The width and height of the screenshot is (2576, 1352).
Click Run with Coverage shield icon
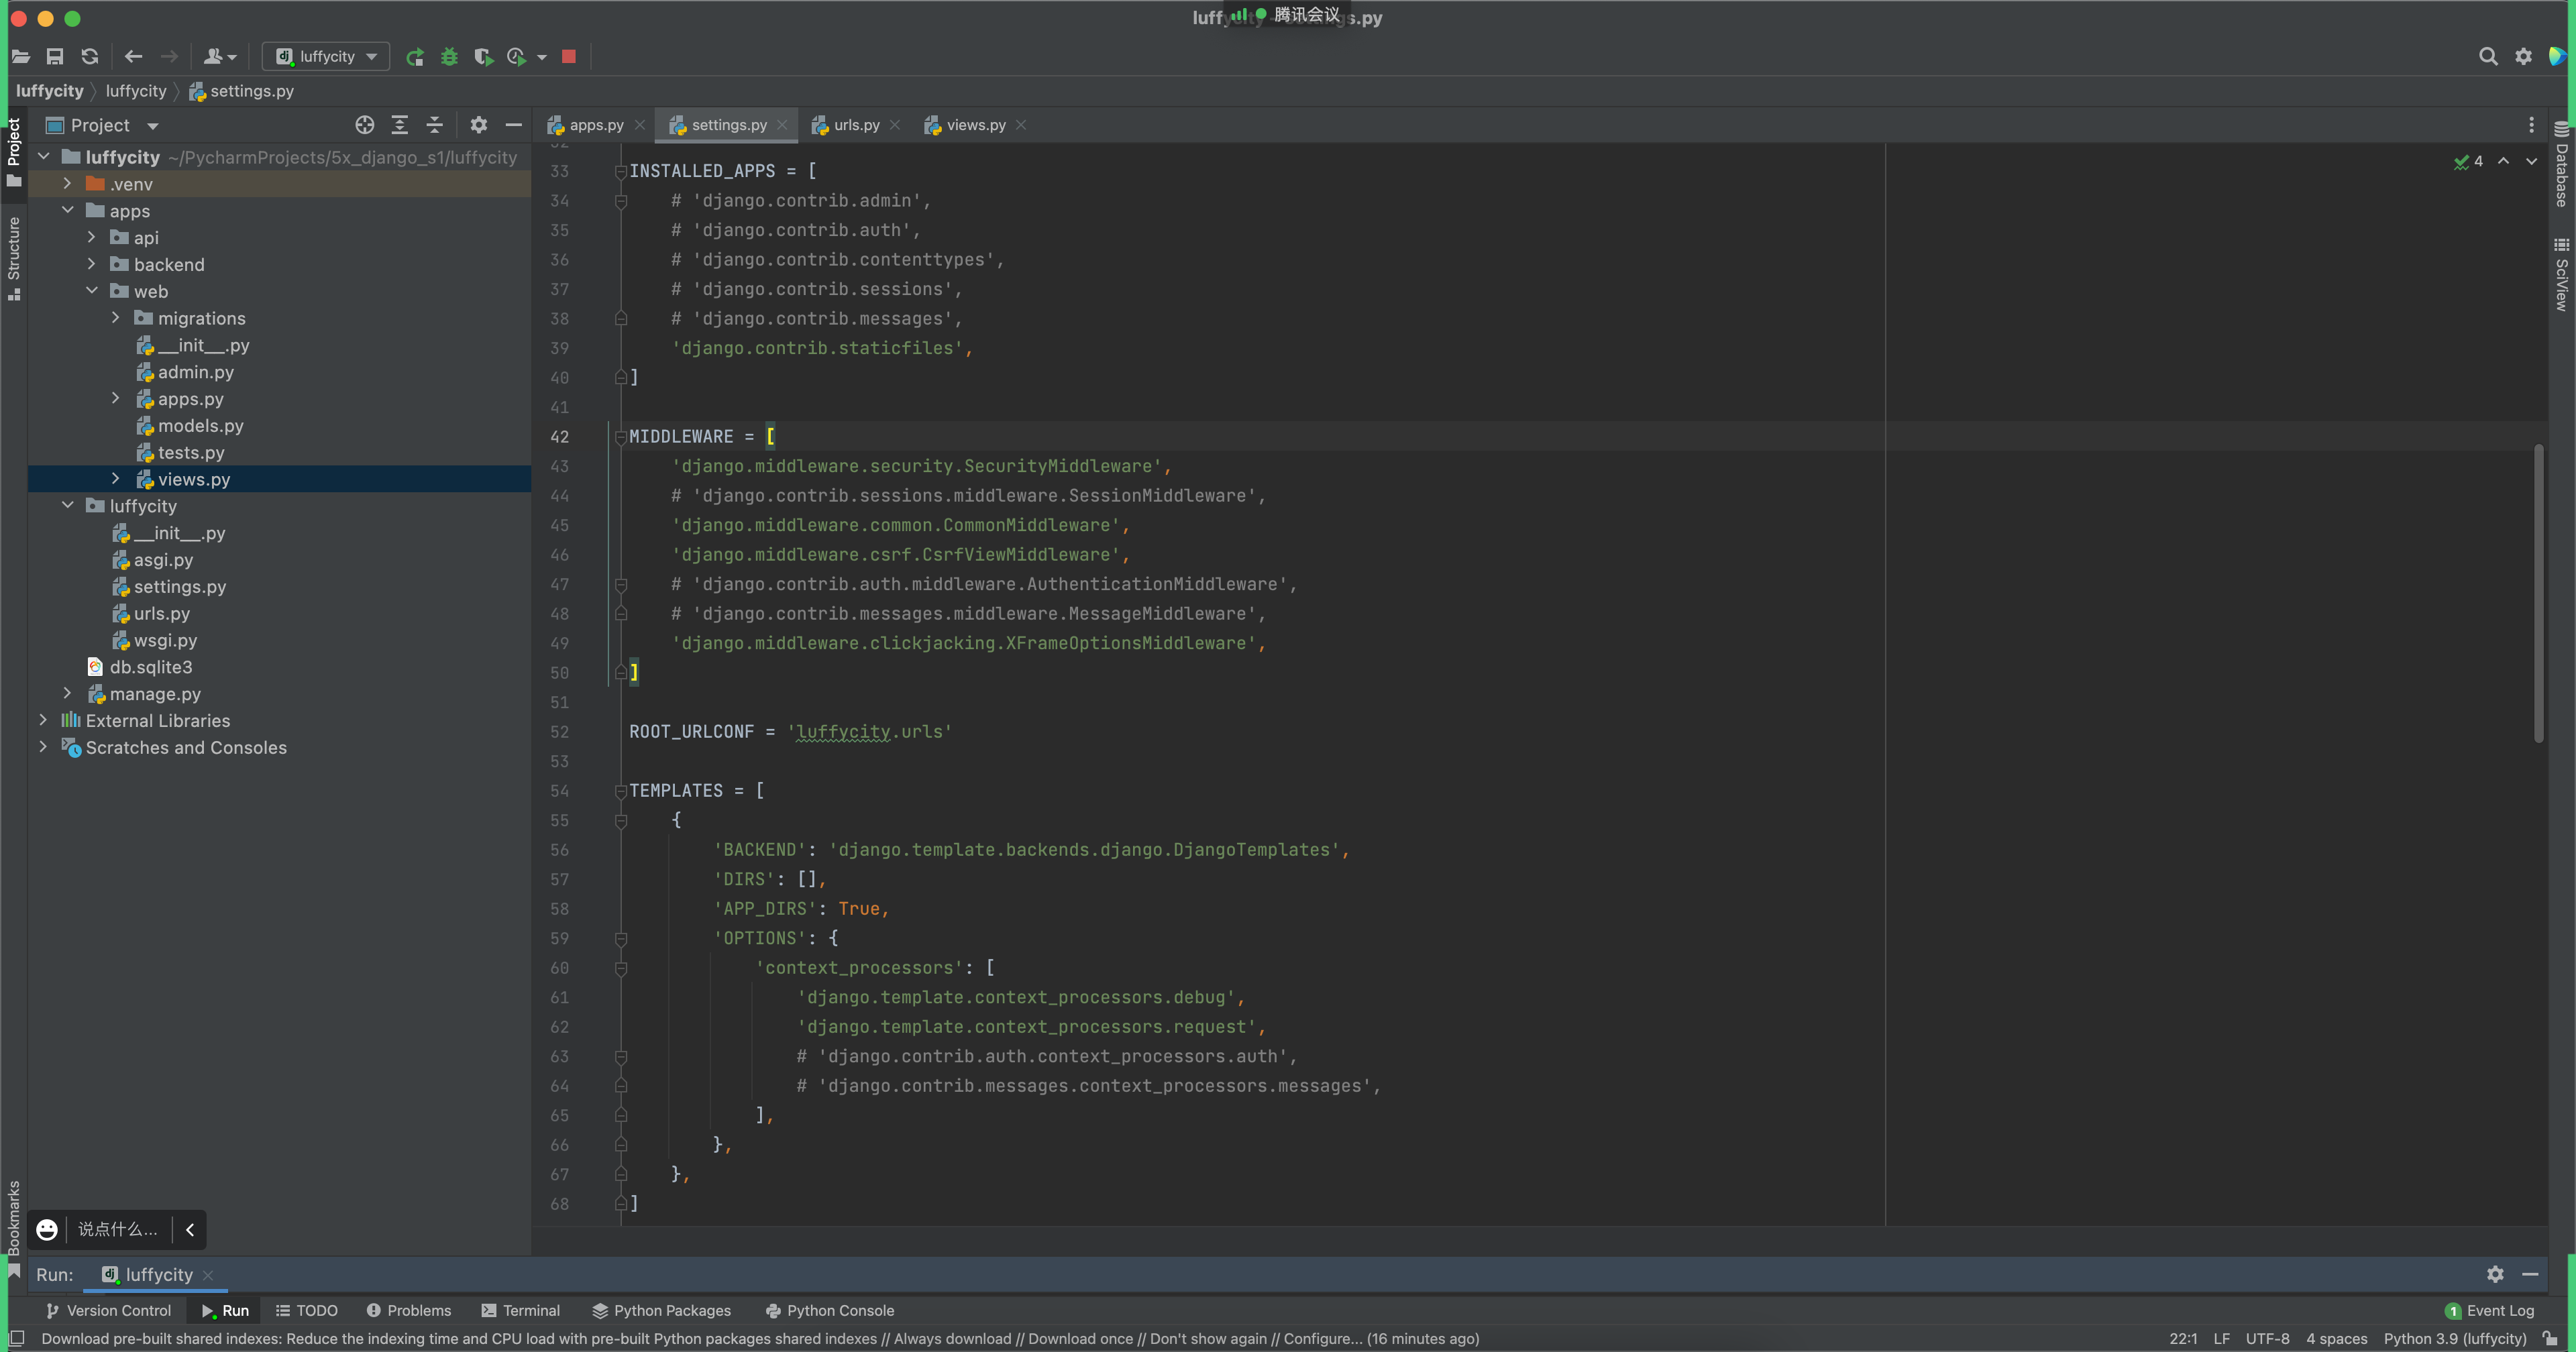pos(483,57)
